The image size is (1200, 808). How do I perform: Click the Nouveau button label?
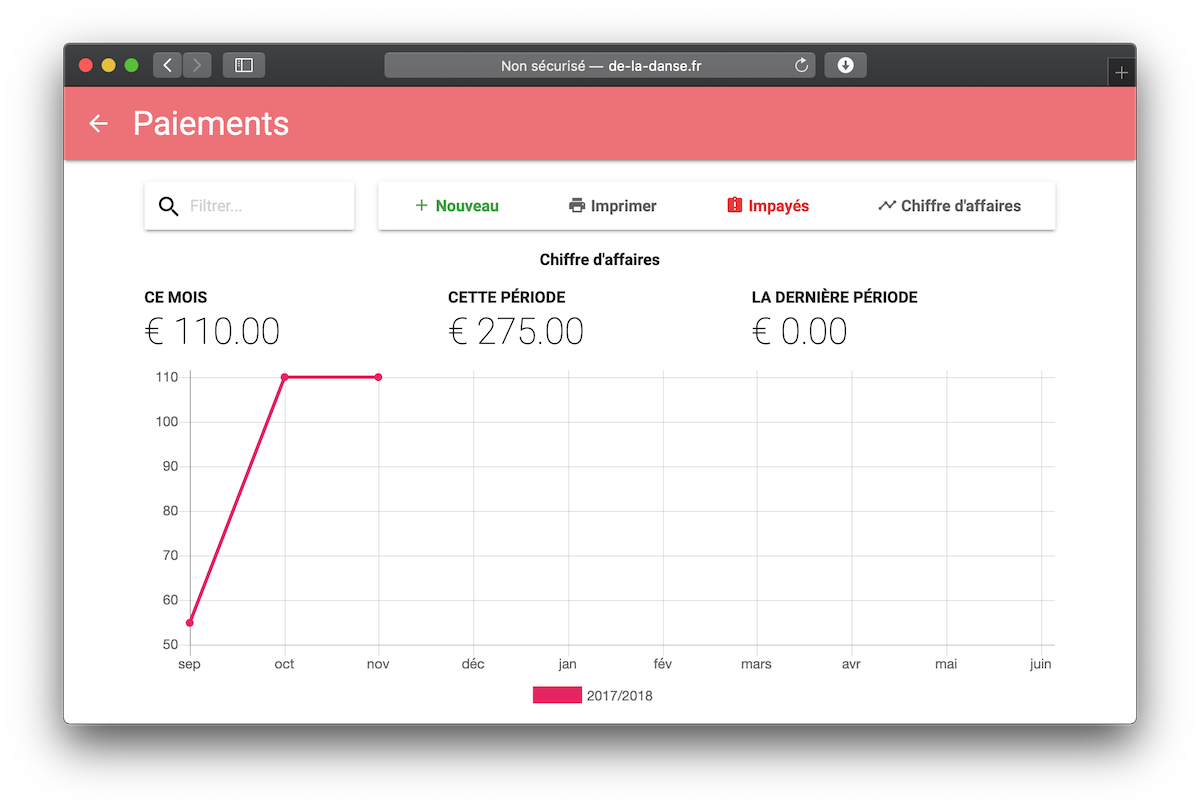[467, 206]
